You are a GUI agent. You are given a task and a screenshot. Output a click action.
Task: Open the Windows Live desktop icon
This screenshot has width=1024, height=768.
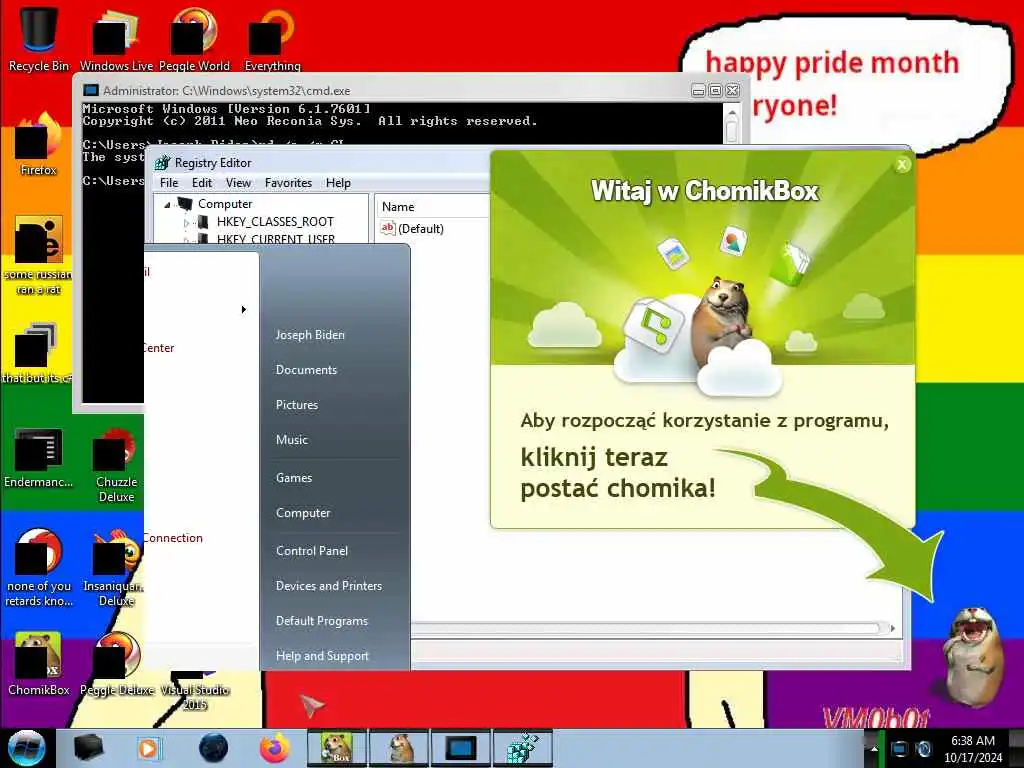(116, 38)
